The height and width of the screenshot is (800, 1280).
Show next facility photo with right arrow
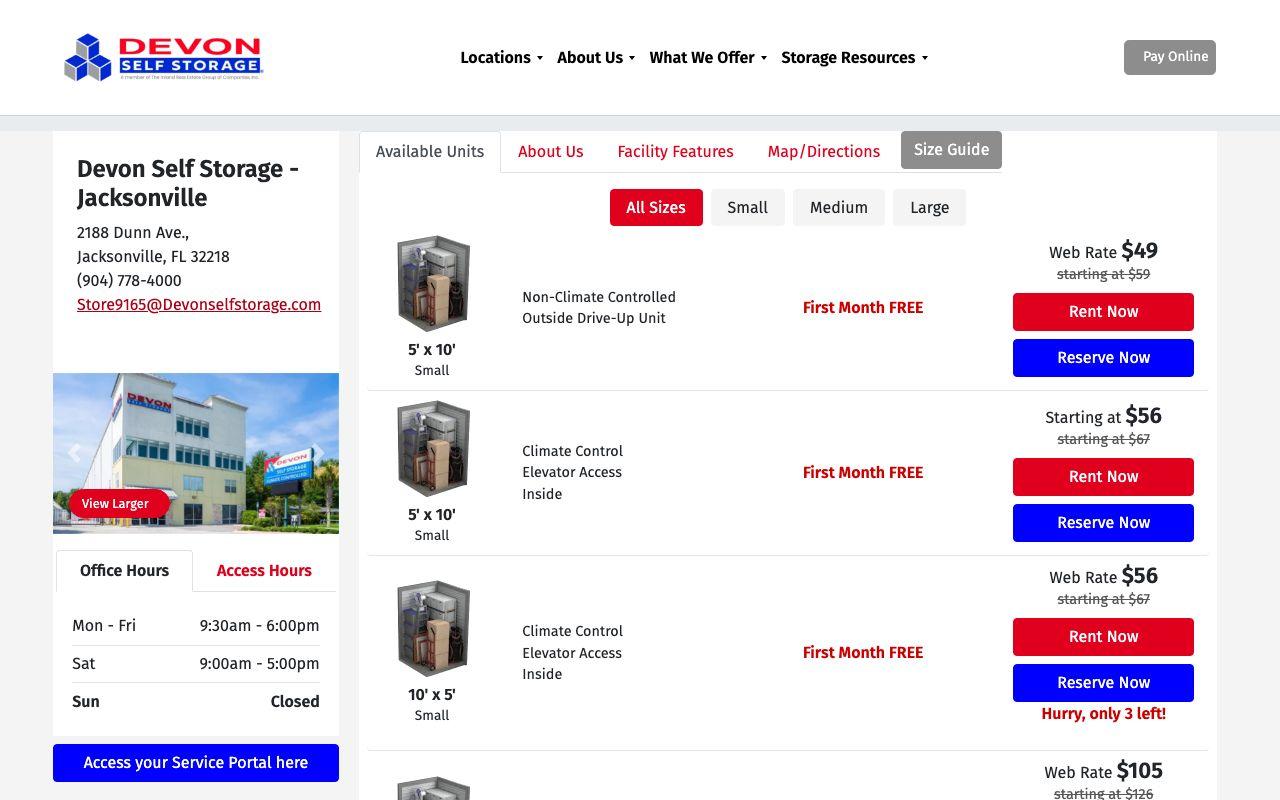pyautogui.click(x=318, y=453)
